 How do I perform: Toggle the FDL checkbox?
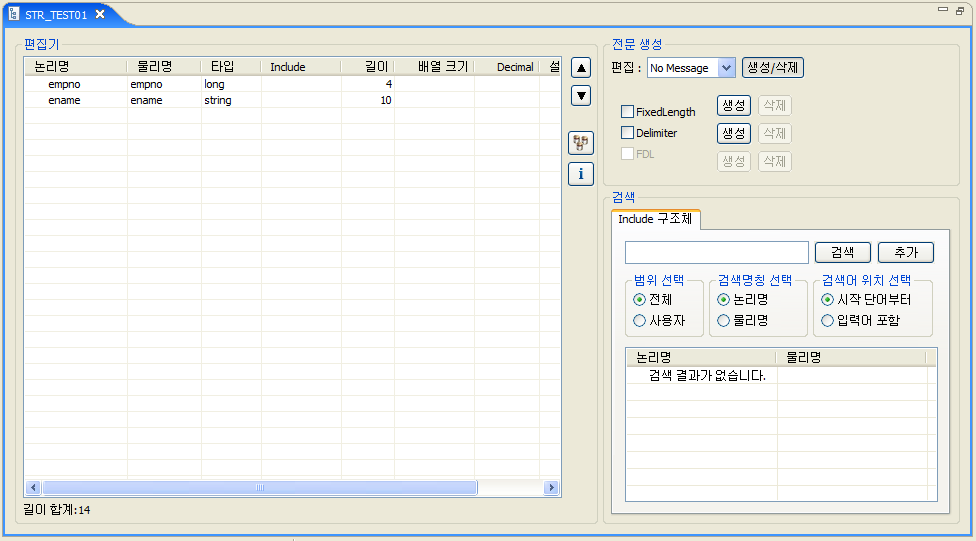point(627,154)
